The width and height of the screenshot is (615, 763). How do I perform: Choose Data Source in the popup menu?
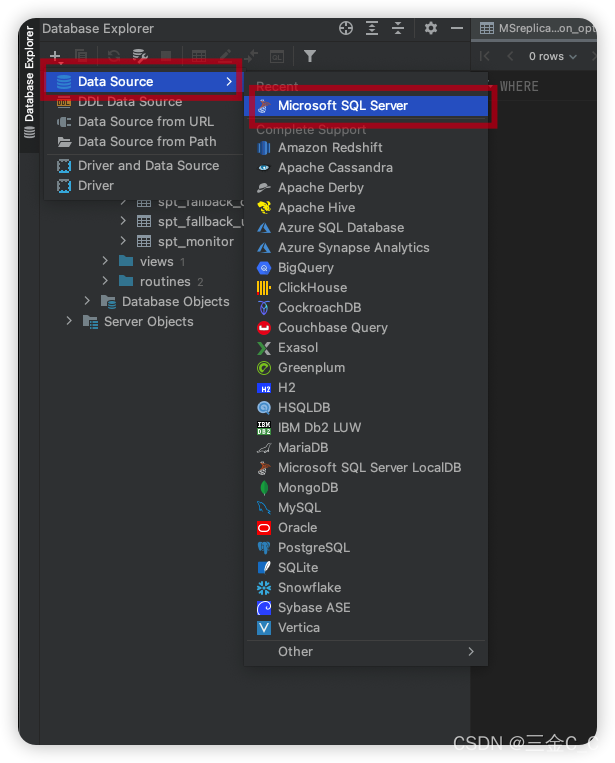(x=144, y=82)
